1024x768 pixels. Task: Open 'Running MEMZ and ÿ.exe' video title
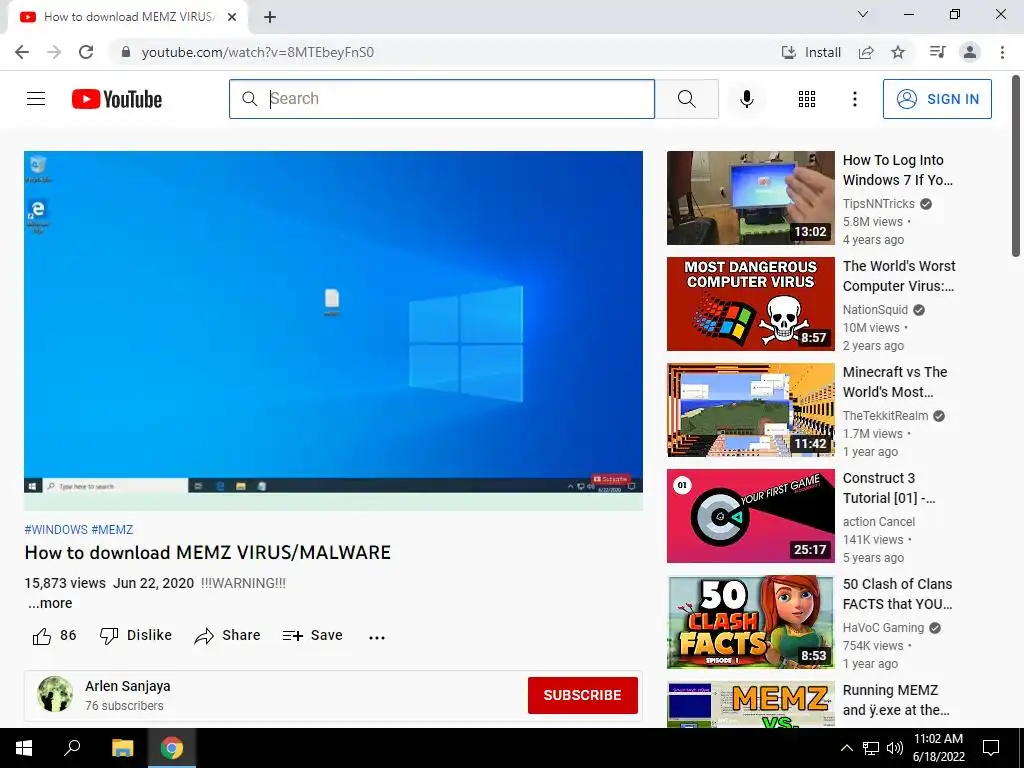896,700
